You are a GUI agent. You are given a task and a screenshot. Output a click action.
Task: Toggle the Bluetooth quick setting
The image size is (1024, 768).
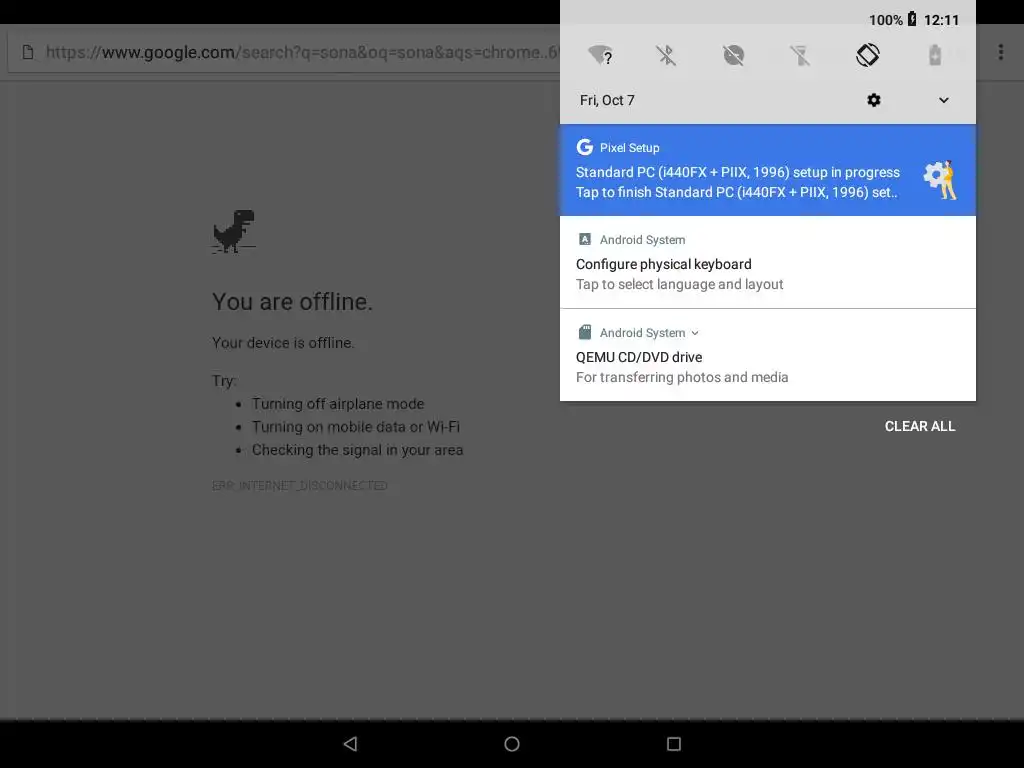[666, 55]
